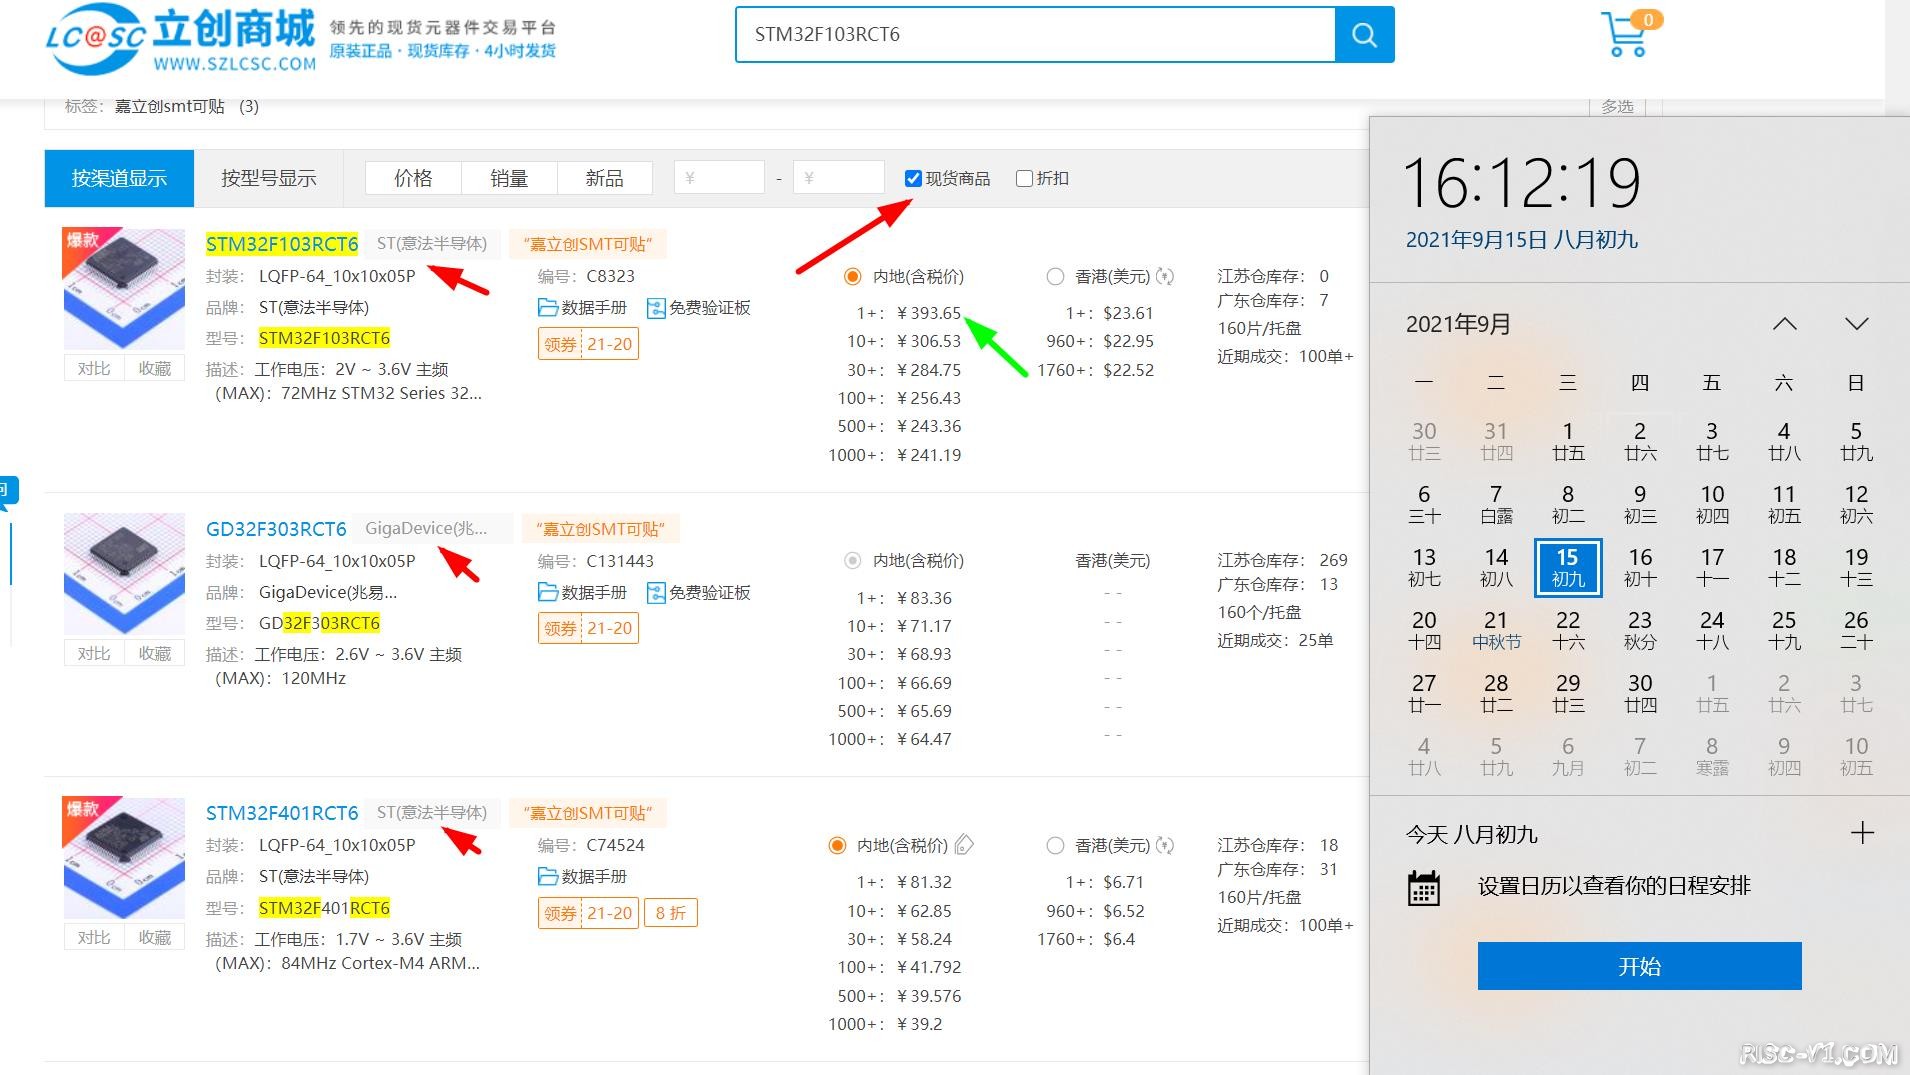This screenshot has width=1910, height=1075.
Task: Enable the discount (折扣) checkbox
Action: [x=1024, y=178]
